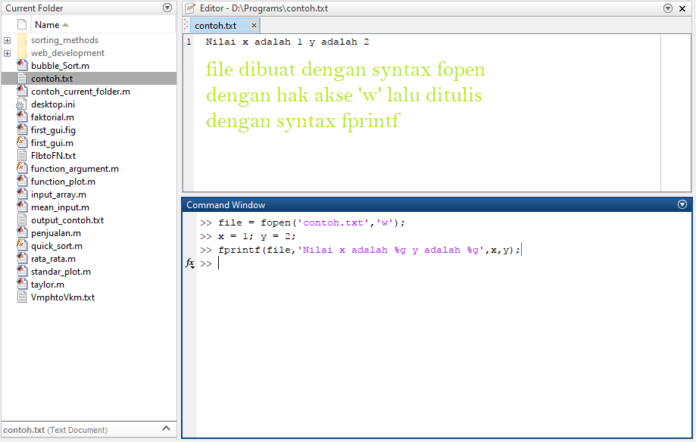Screen dimensions: 696x442
Task: Close the contoh.txt editor tab
Action: coord(253,25)
